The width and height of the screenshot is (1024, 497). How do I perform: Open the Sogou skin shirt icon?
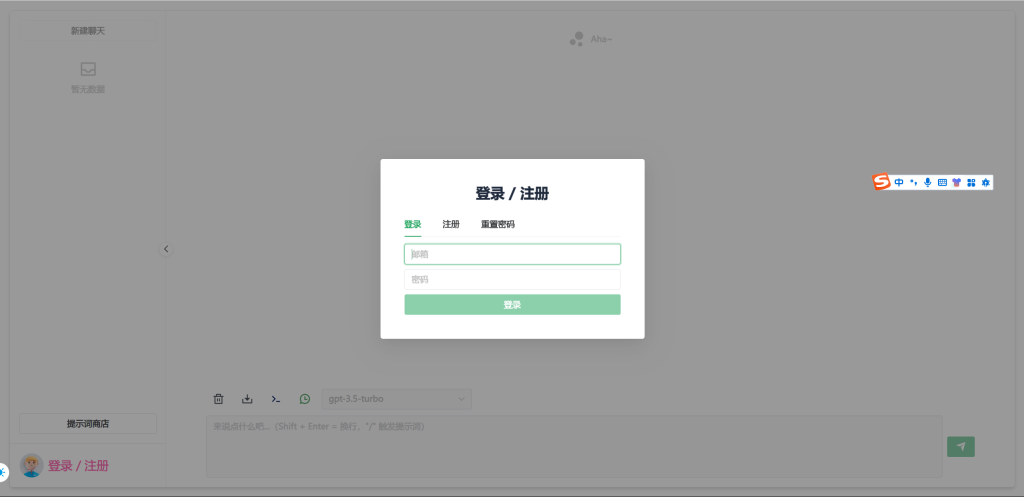click(x=956, y=182)
